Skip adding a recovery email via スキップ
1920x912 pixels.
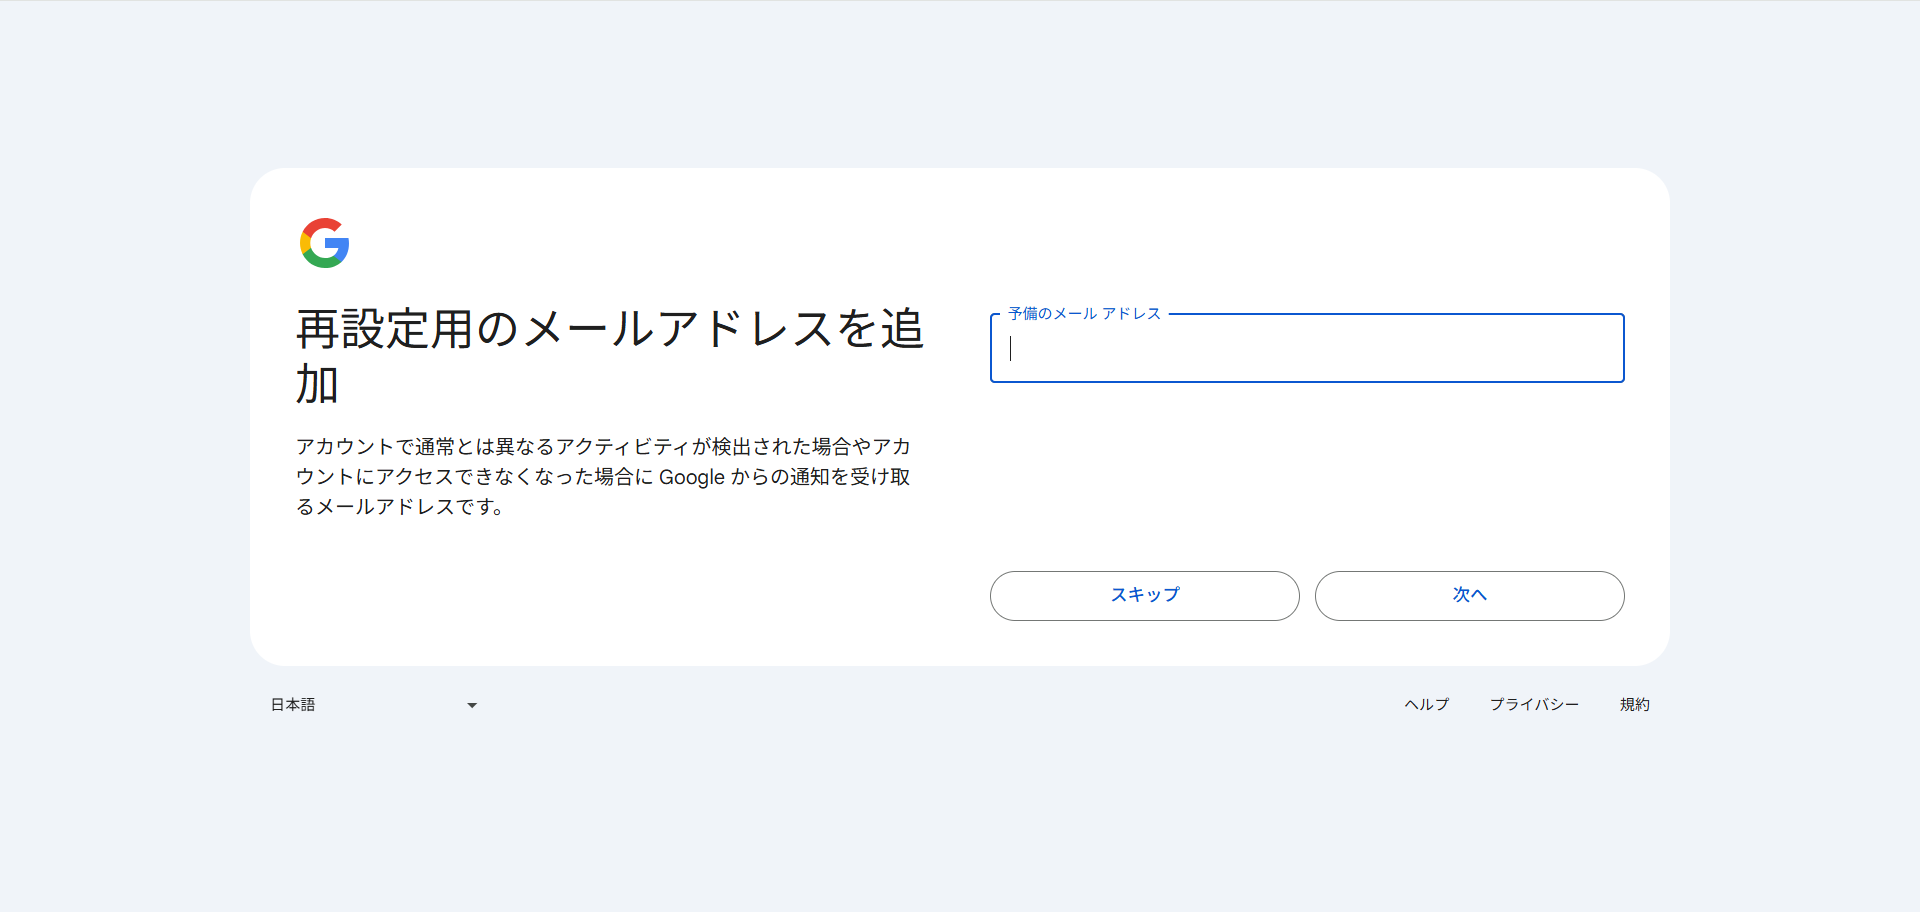pos(1144,595)
